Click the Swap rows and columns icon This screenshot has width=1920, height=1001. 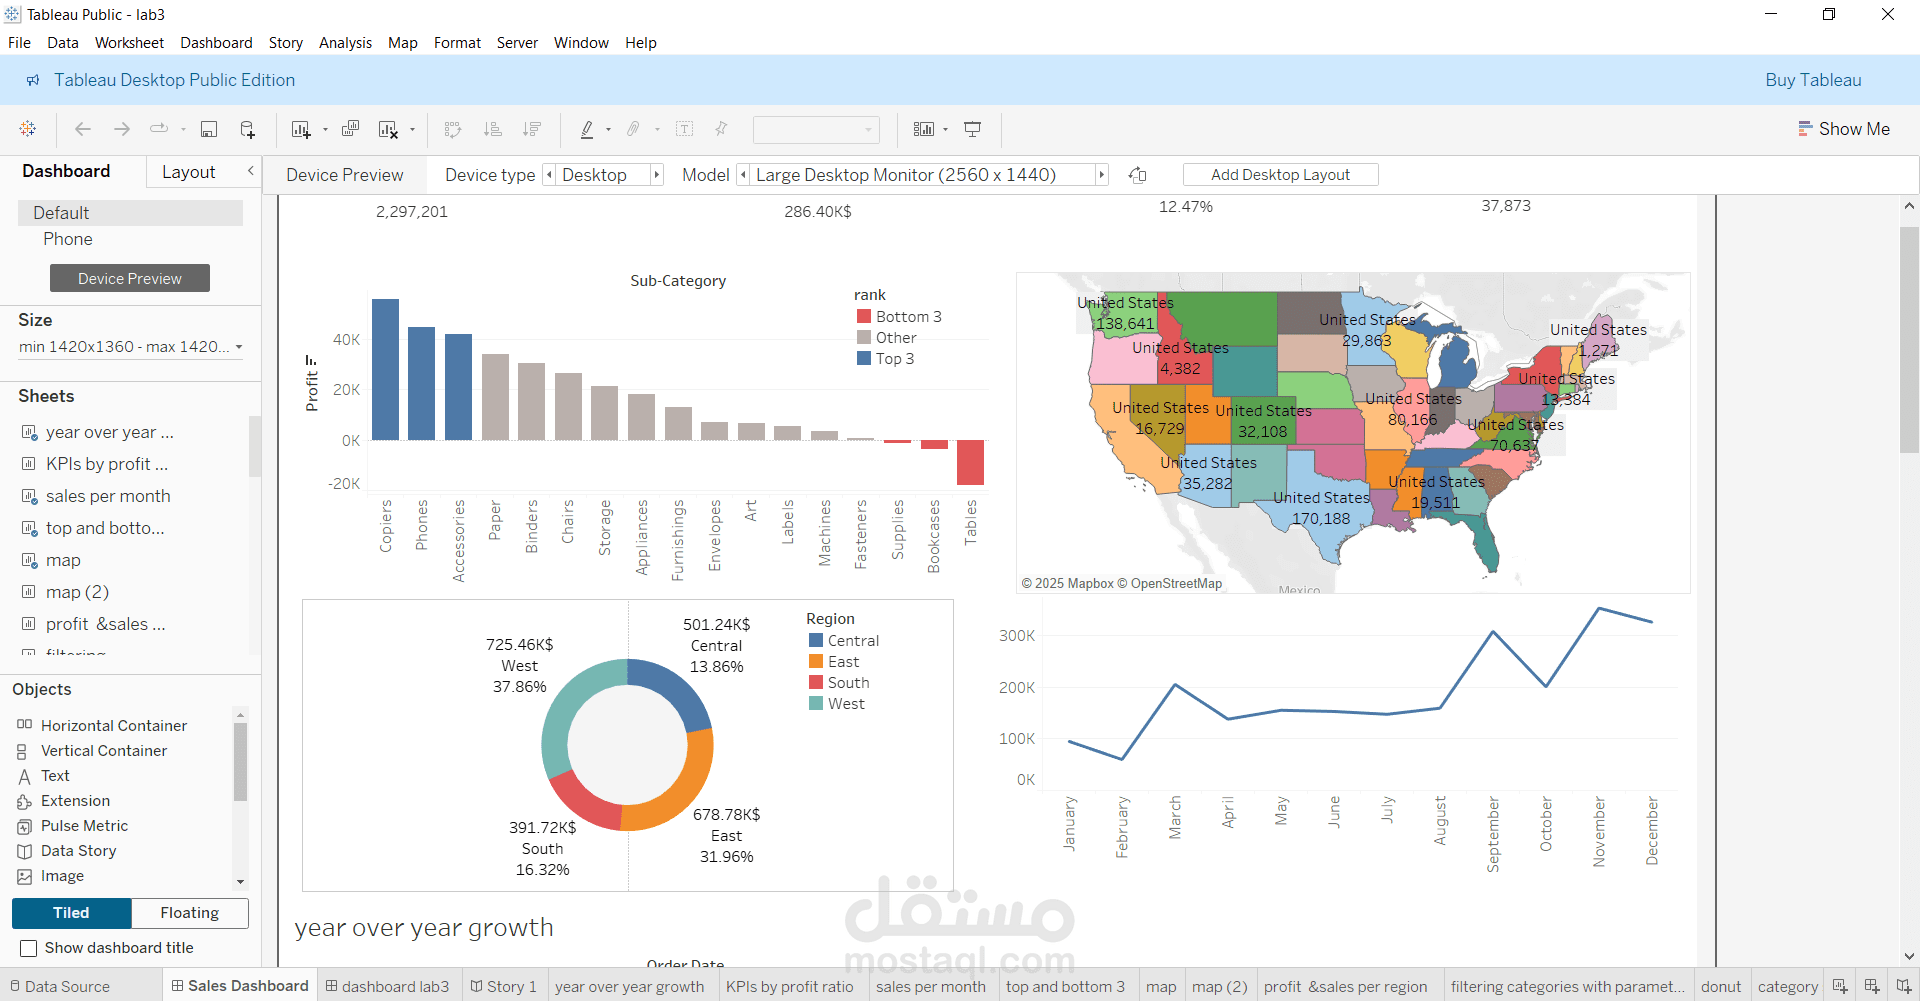pos(453,129)
